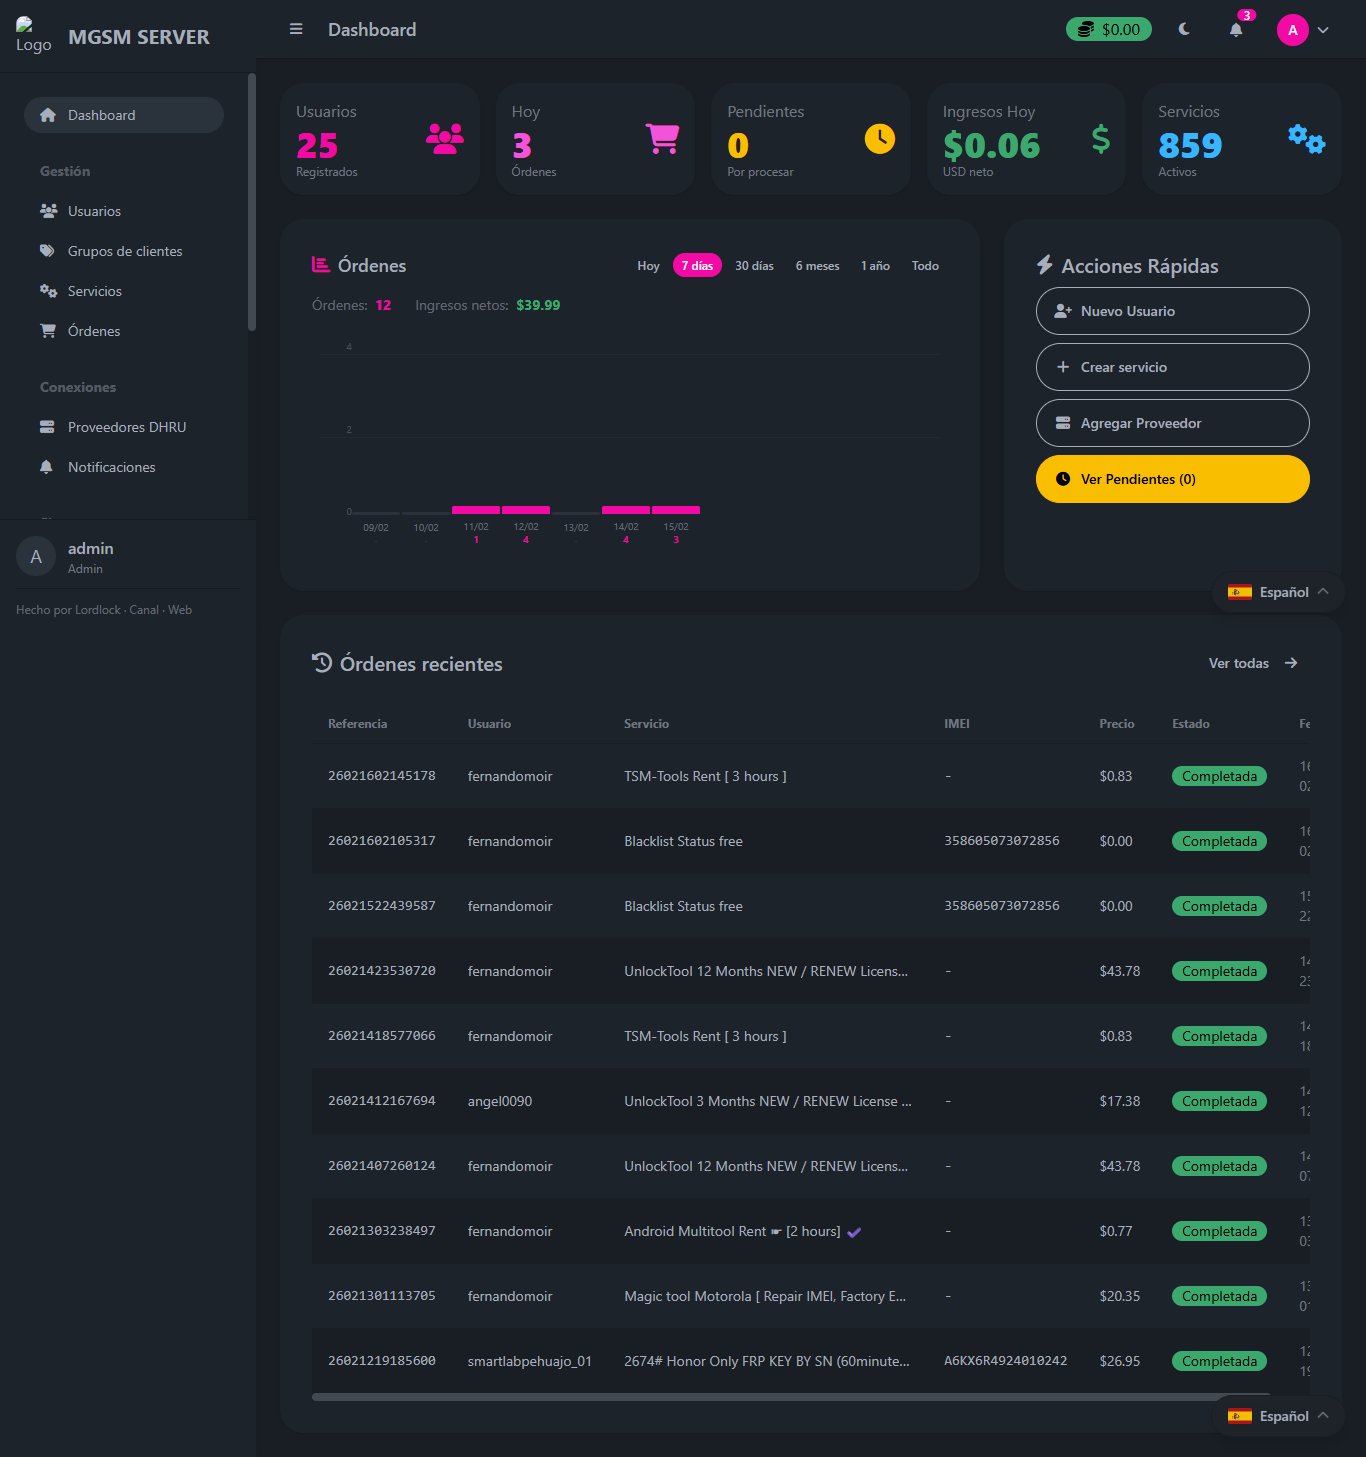Click the Ver todas orders link
1366x1457 pixels.
[x=1252, y=663]
